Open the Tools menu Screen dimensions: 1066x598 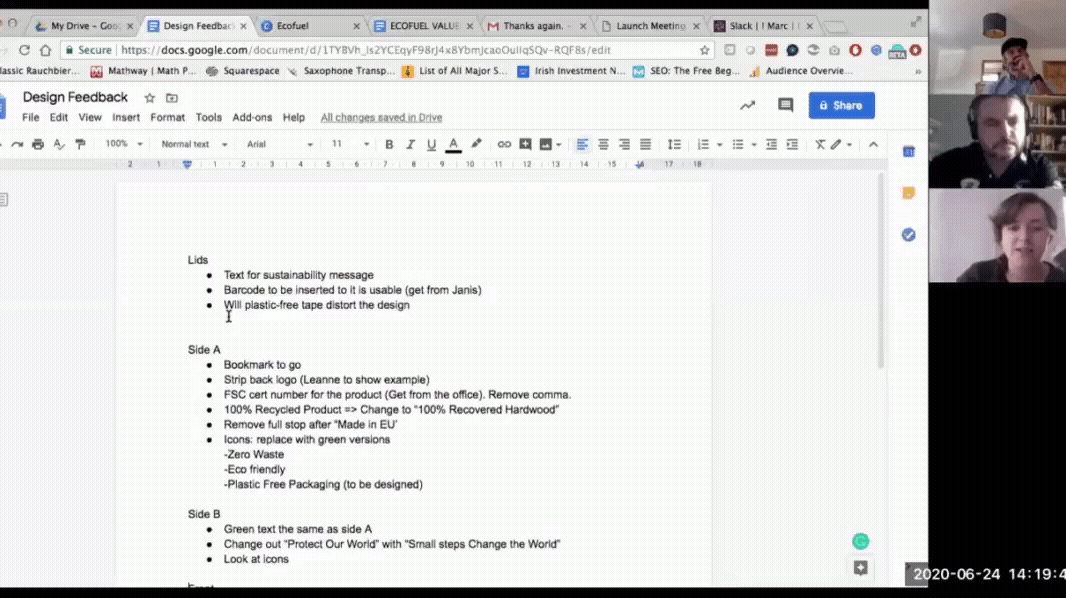tap(209, 118)
